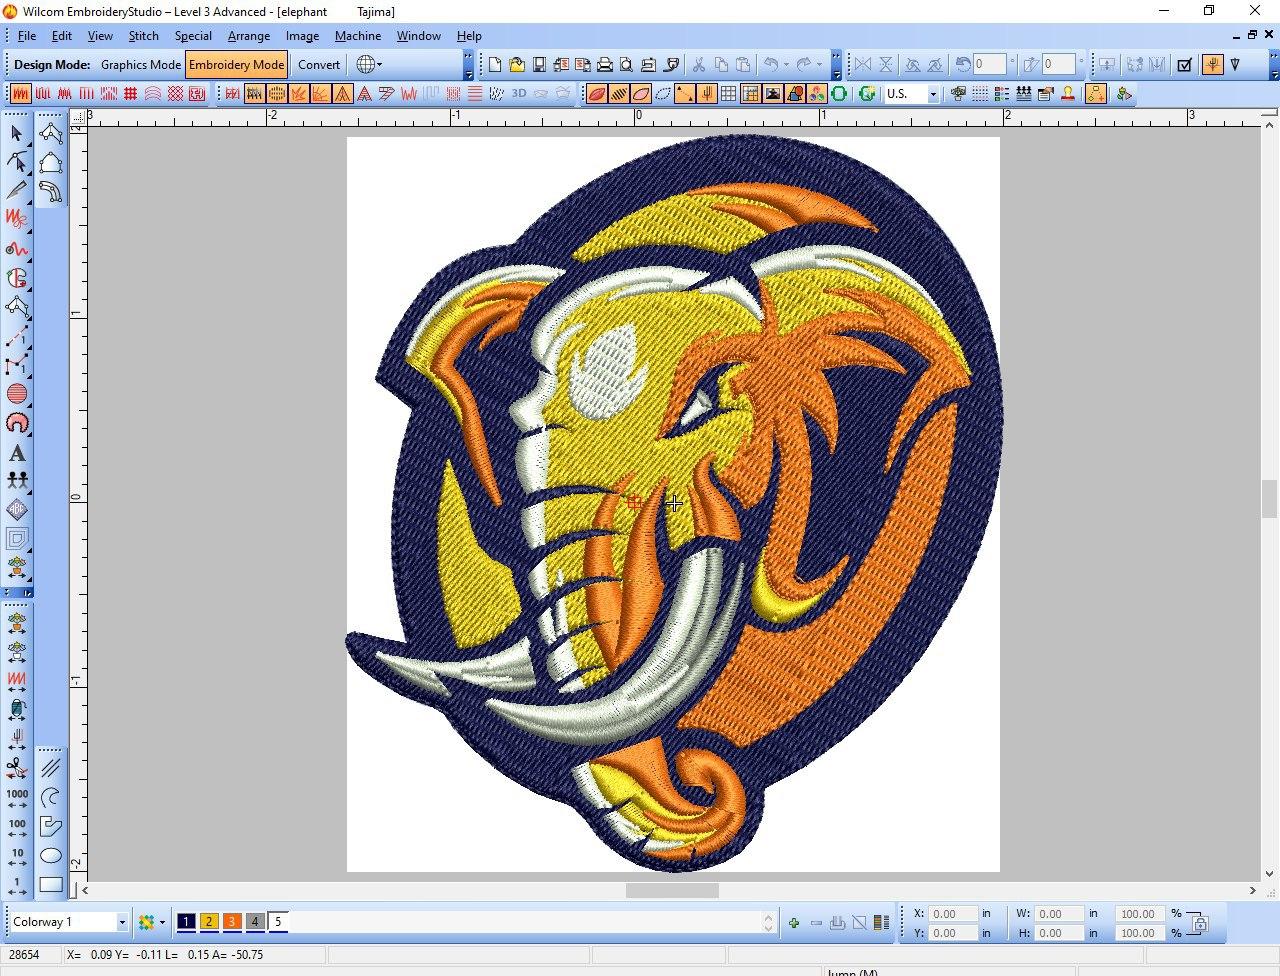
Task: Open the globe icon dropdown arrow
Action: [380, 65]
